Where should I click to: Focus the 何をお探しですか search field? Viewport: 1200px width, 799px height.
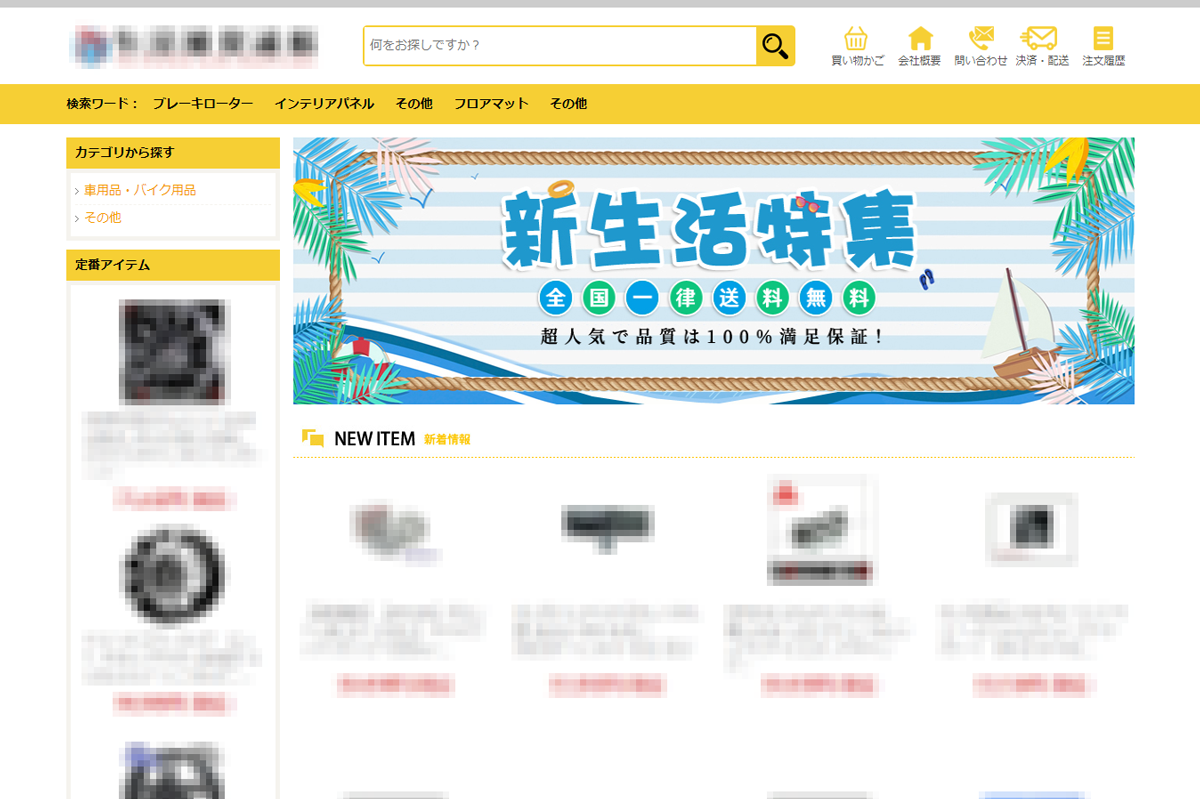coord(560,46)
